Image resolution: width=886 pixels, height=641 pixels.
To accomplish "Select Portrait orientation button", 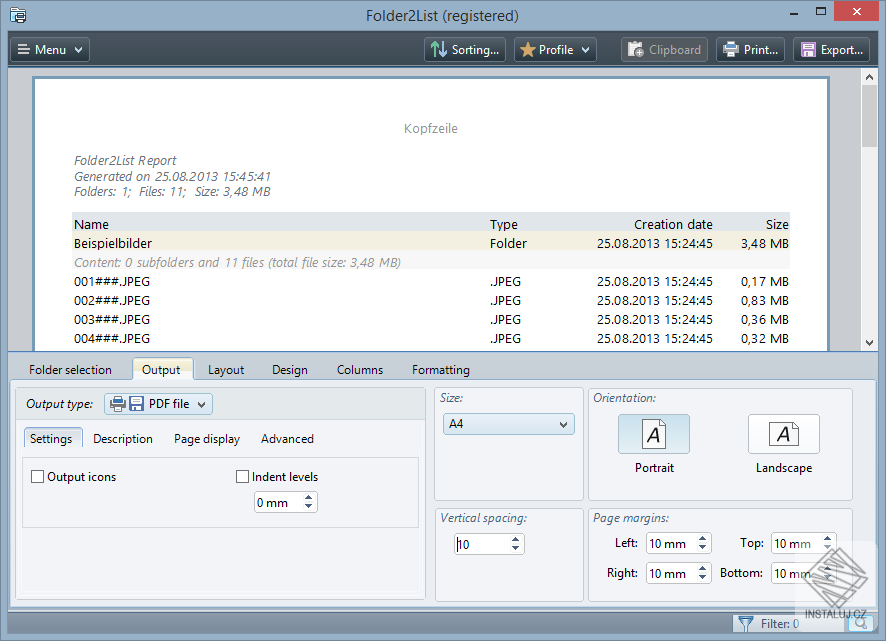I will point(654,433).
